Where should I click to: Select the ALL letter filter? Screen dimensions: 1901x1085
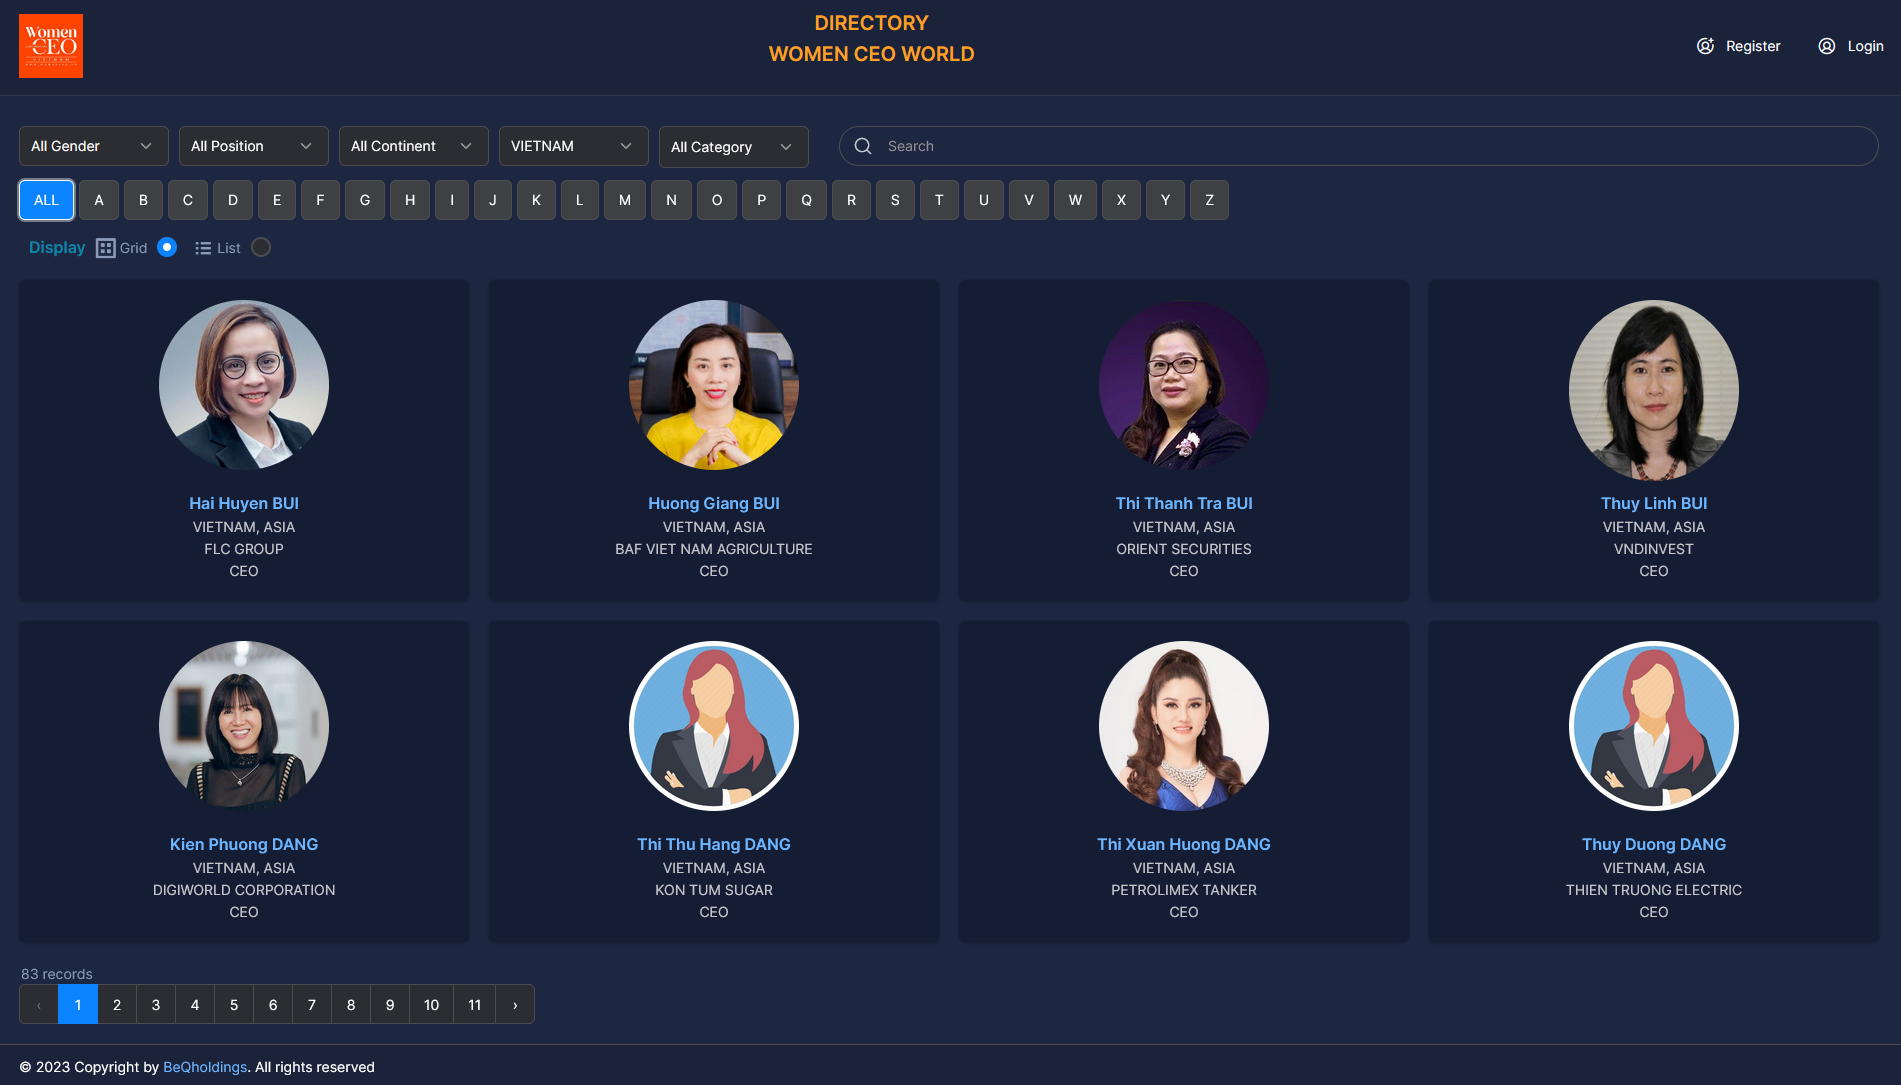47,200
